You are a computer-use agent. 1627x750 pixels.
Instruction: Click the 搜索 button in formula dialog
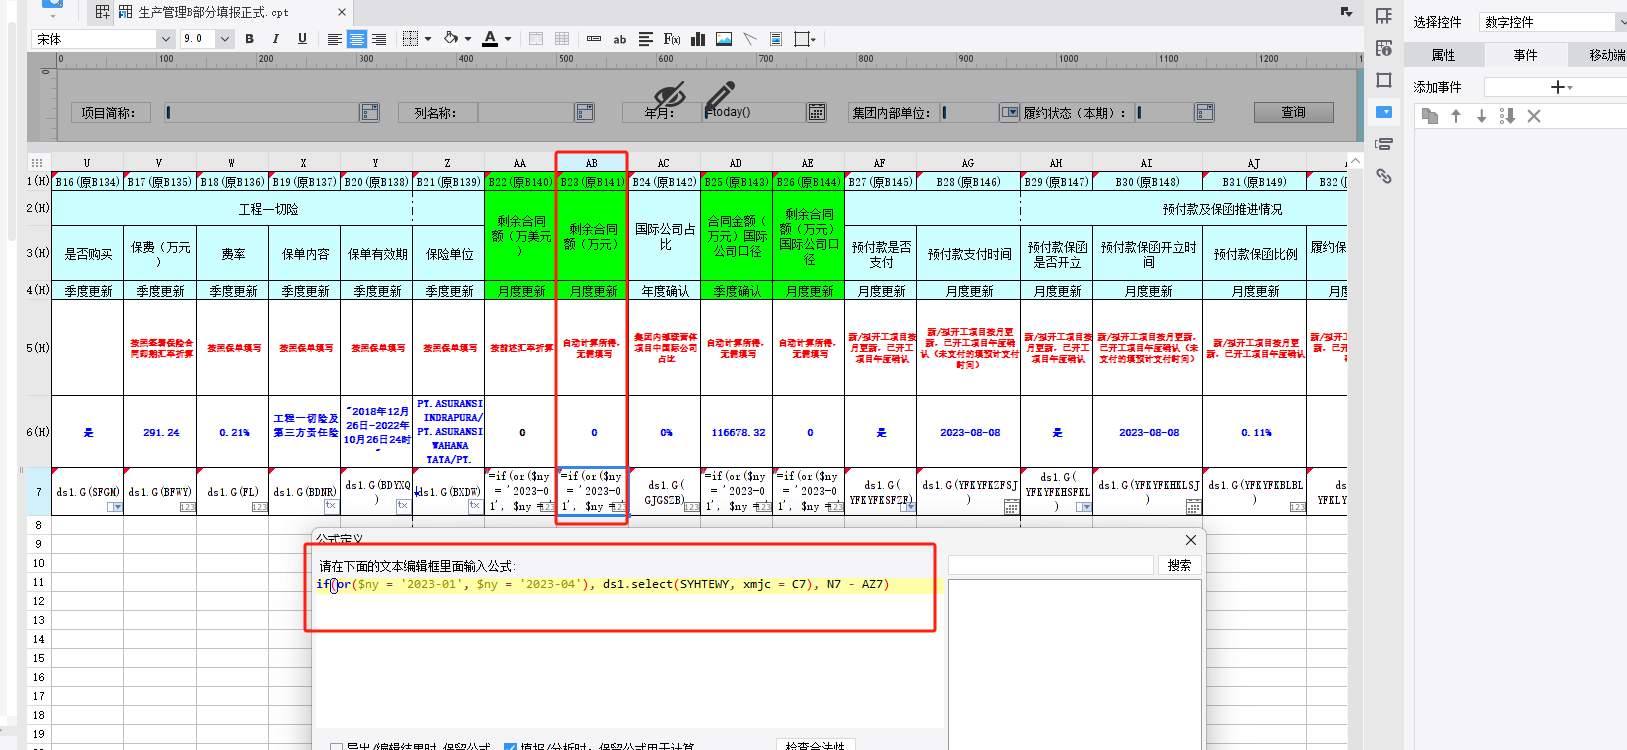[1180, 565]
